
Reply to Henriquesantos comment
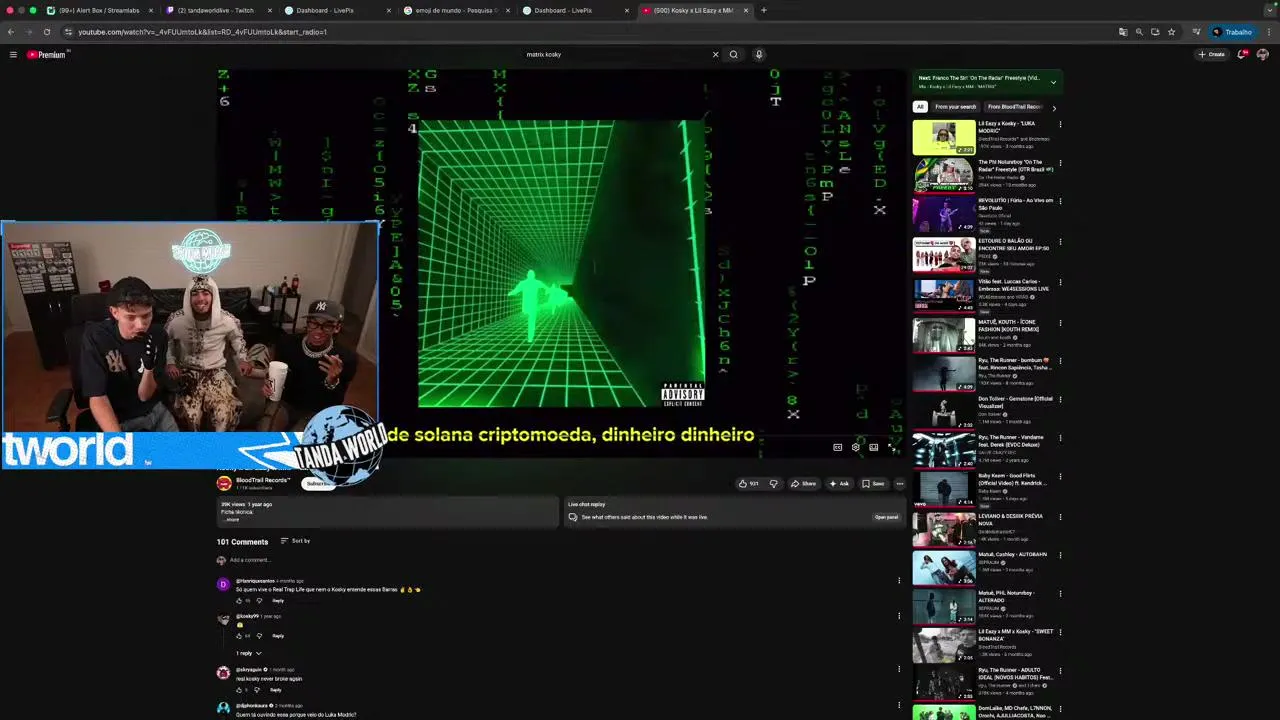[x=278, y=601]
